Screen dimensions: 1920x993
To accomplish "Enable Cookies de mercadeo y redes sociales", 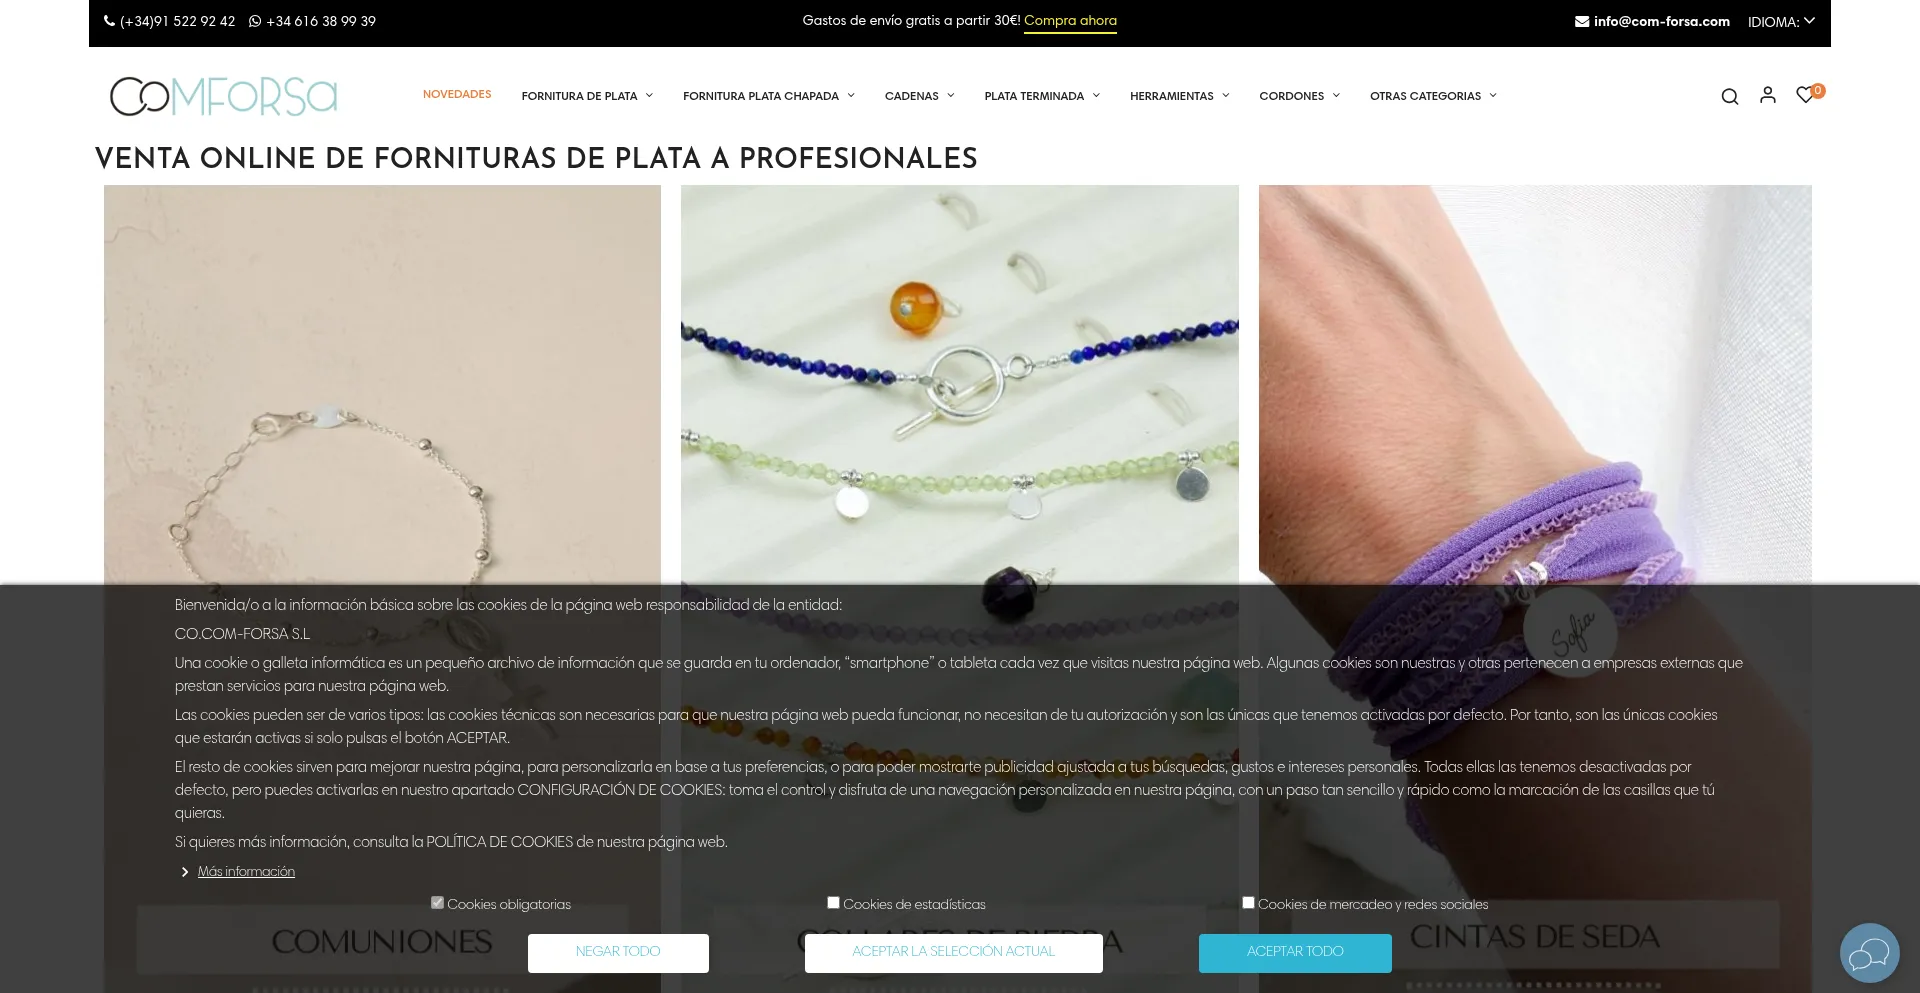I will click(x=1248, y=903).
